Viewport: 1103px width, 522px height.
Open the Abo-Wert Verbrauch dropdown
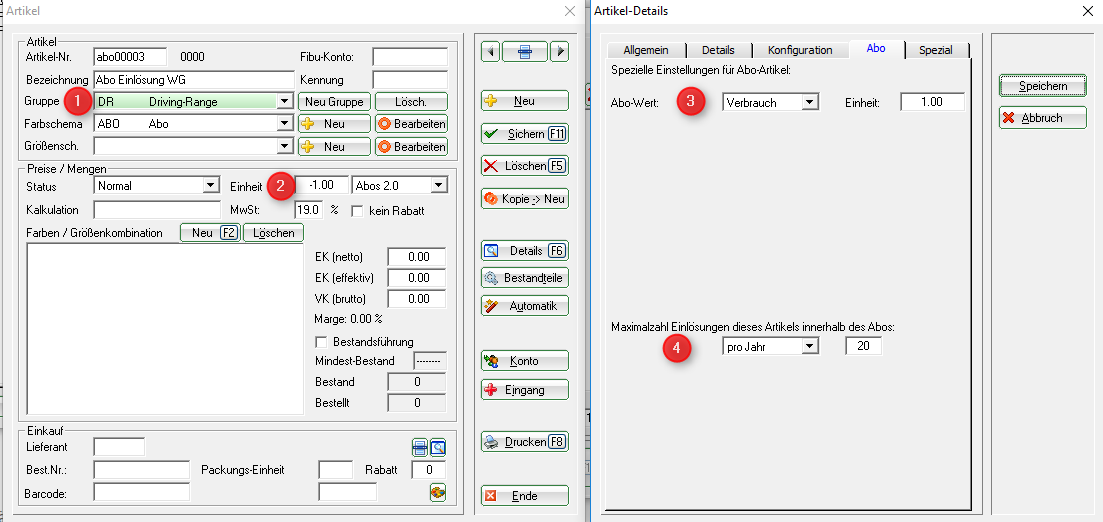pos(809,102)
